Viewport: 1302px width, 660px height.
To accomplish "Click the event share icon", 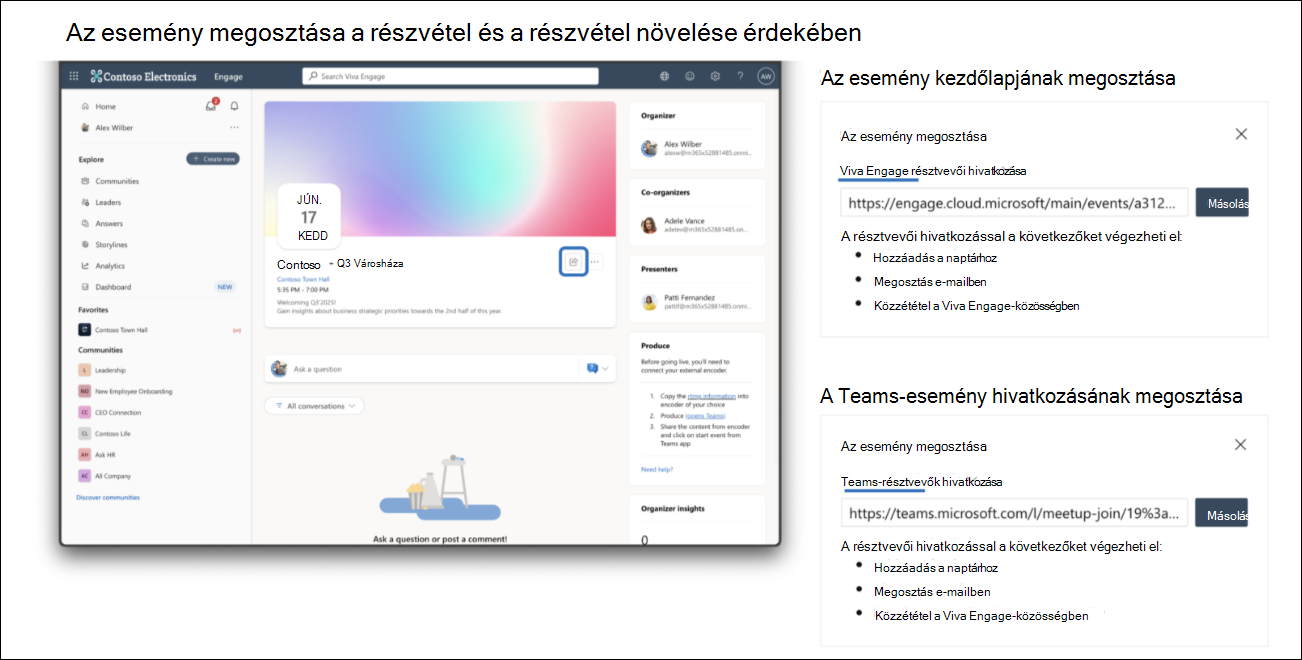I will pos(573,262).
